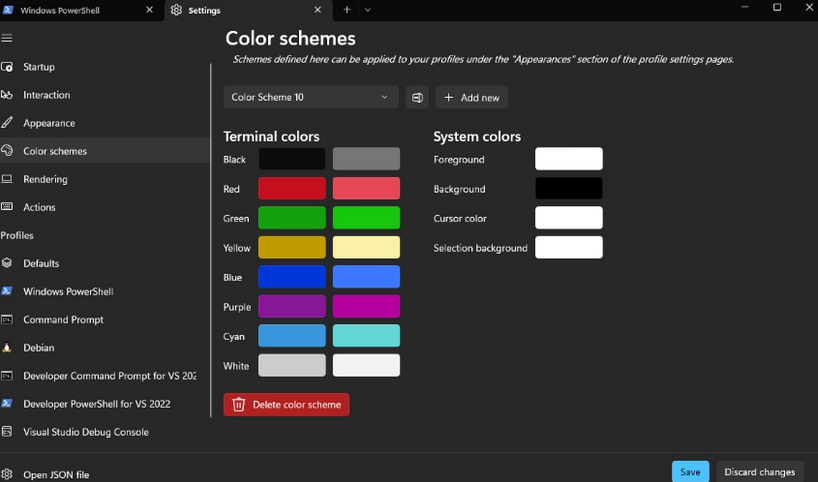The height and width of the screenshot is (482, 818).
Task: Click the Rendering monitor icon
Action: pos(7,179)
